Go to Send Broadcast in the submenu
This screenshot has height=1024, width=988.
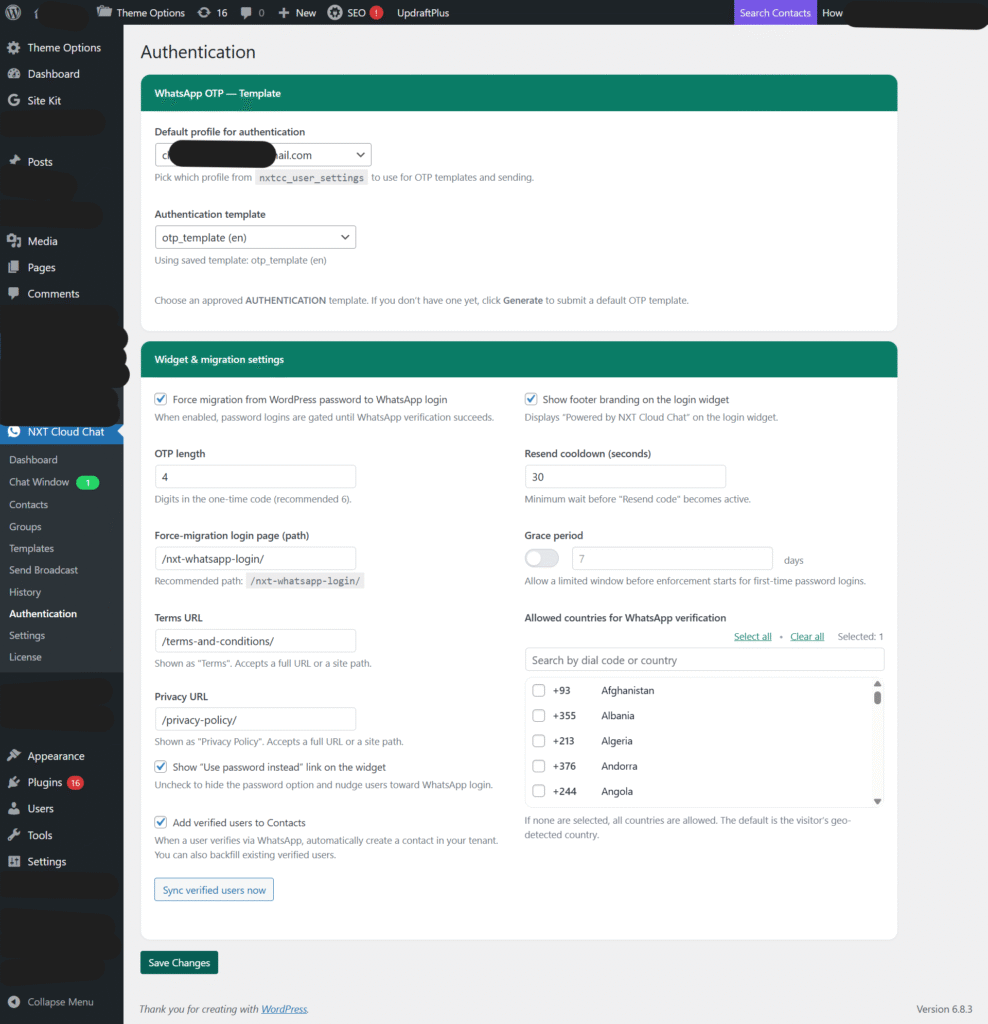[43, 570]
